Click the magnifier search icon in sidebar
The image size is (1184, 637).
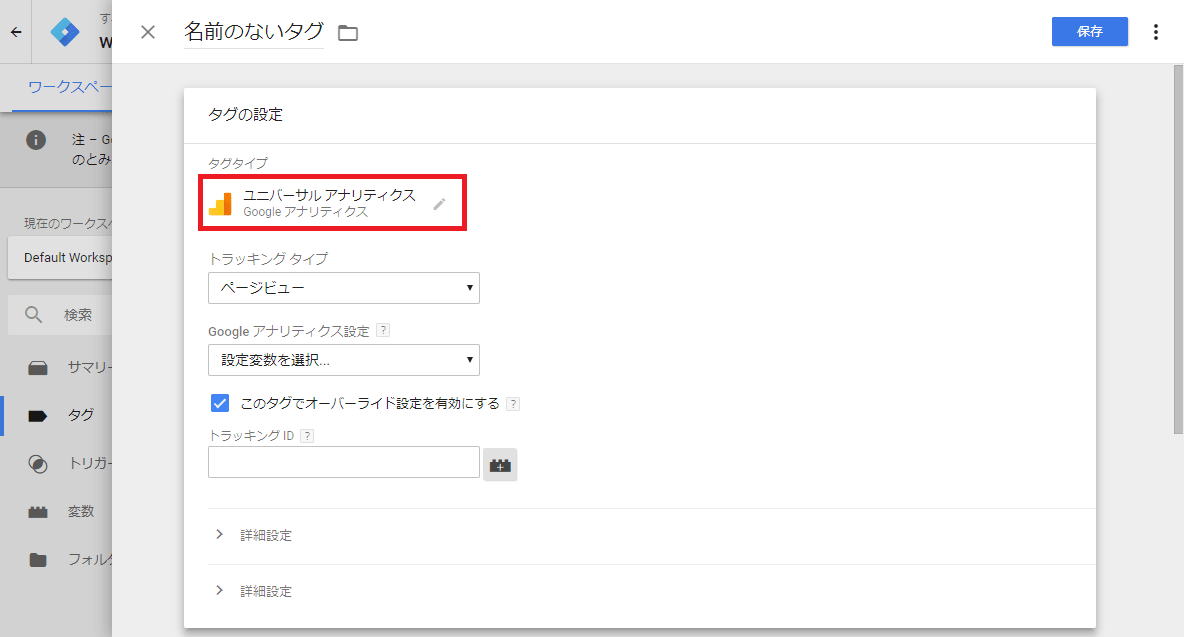tap(33, 314)
